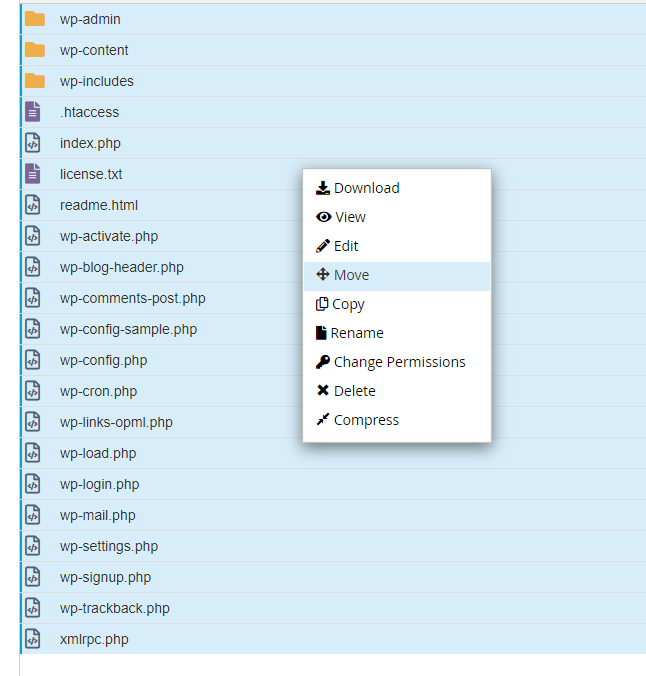This screenshot has height=676, width=646.
Task: Click the wp-signup.php file icon
Action: coord(32,577)
